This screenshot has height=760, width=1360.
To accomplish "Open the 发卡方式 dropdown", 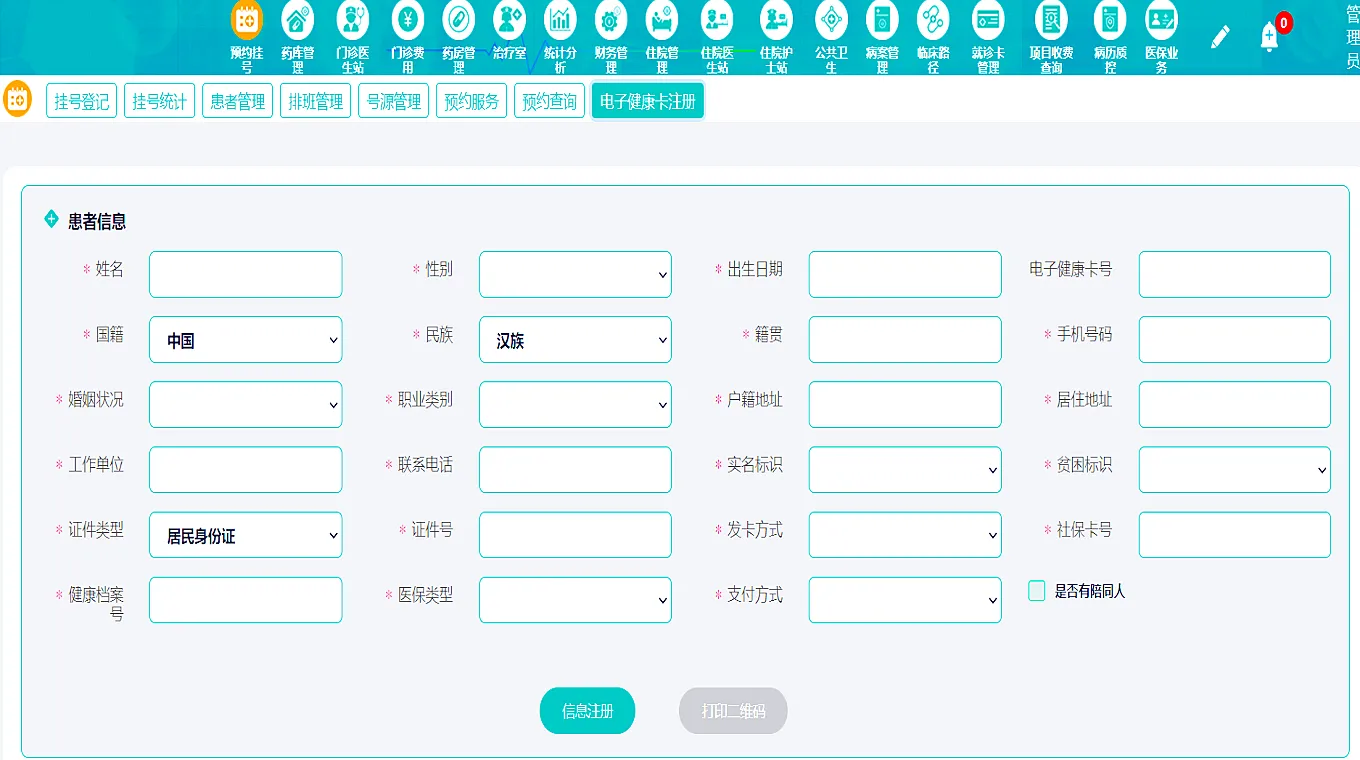I will (x=905, y=535).
